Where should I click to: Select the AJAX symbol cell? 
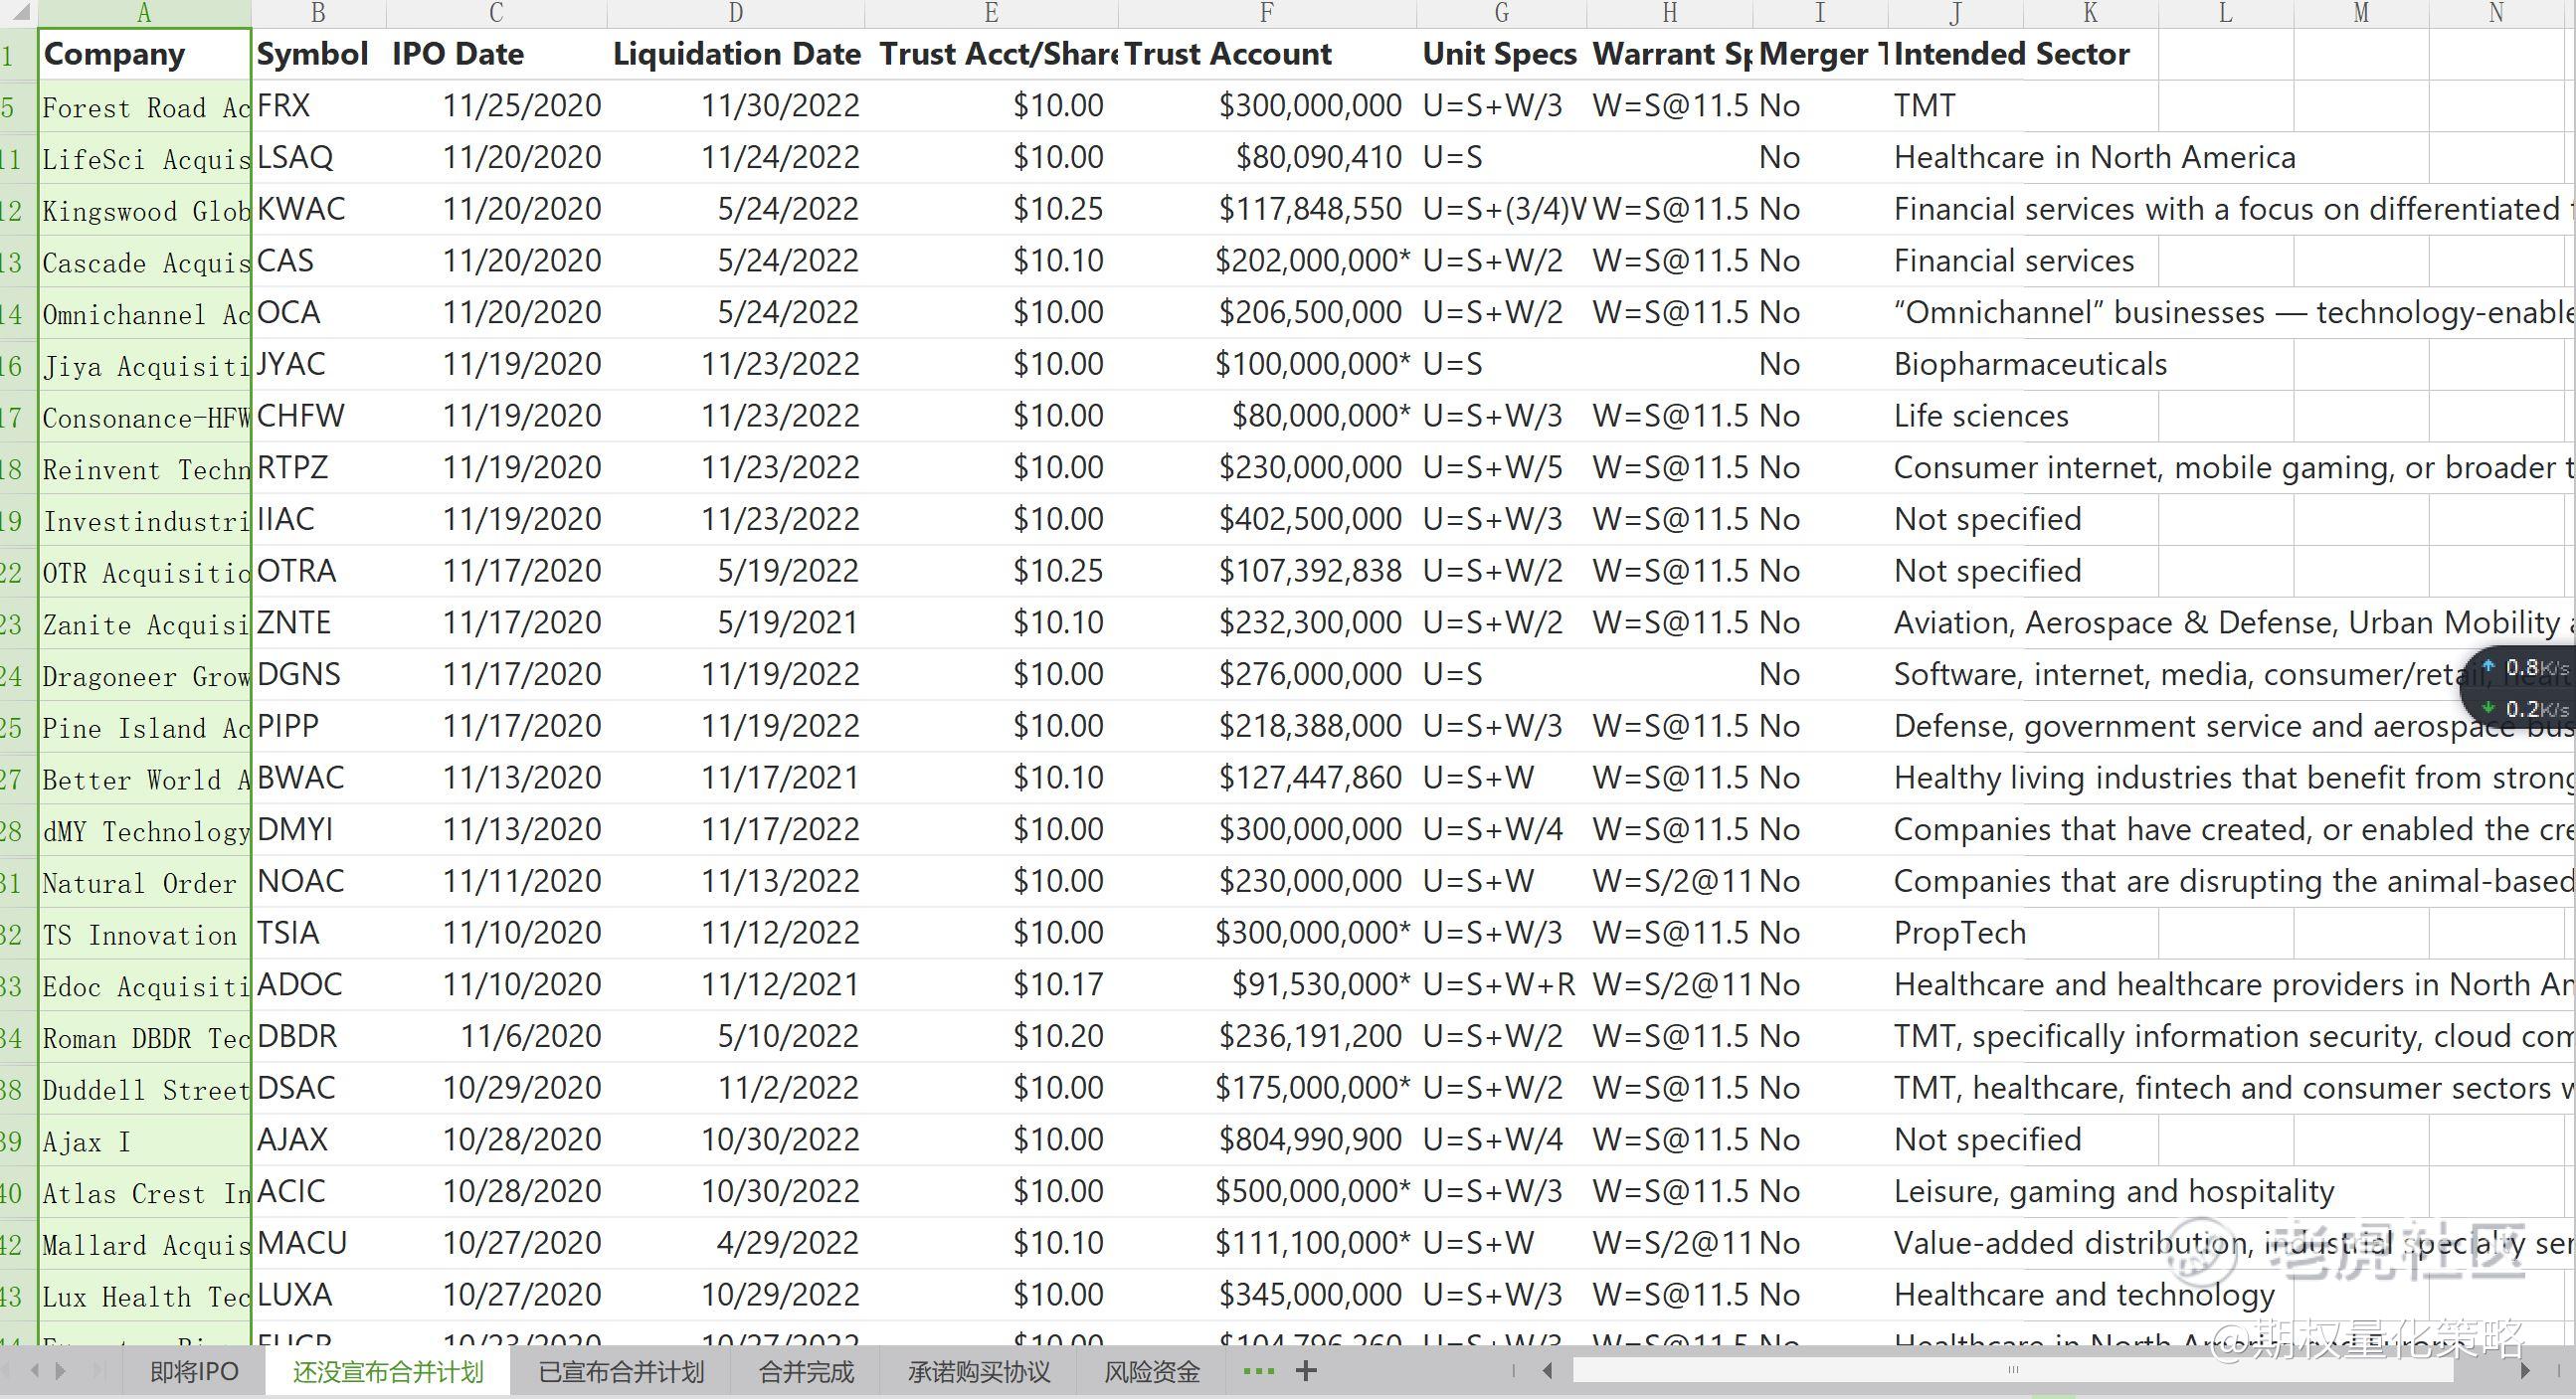coord(318,1140)
